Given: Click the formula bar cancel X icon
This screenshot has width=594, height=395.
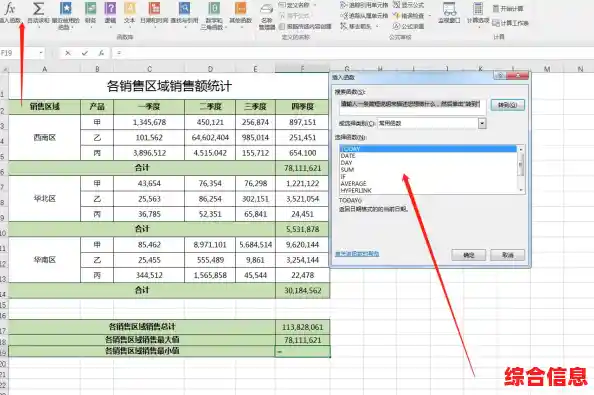Looking at the screenshot, I should (68, 53).
